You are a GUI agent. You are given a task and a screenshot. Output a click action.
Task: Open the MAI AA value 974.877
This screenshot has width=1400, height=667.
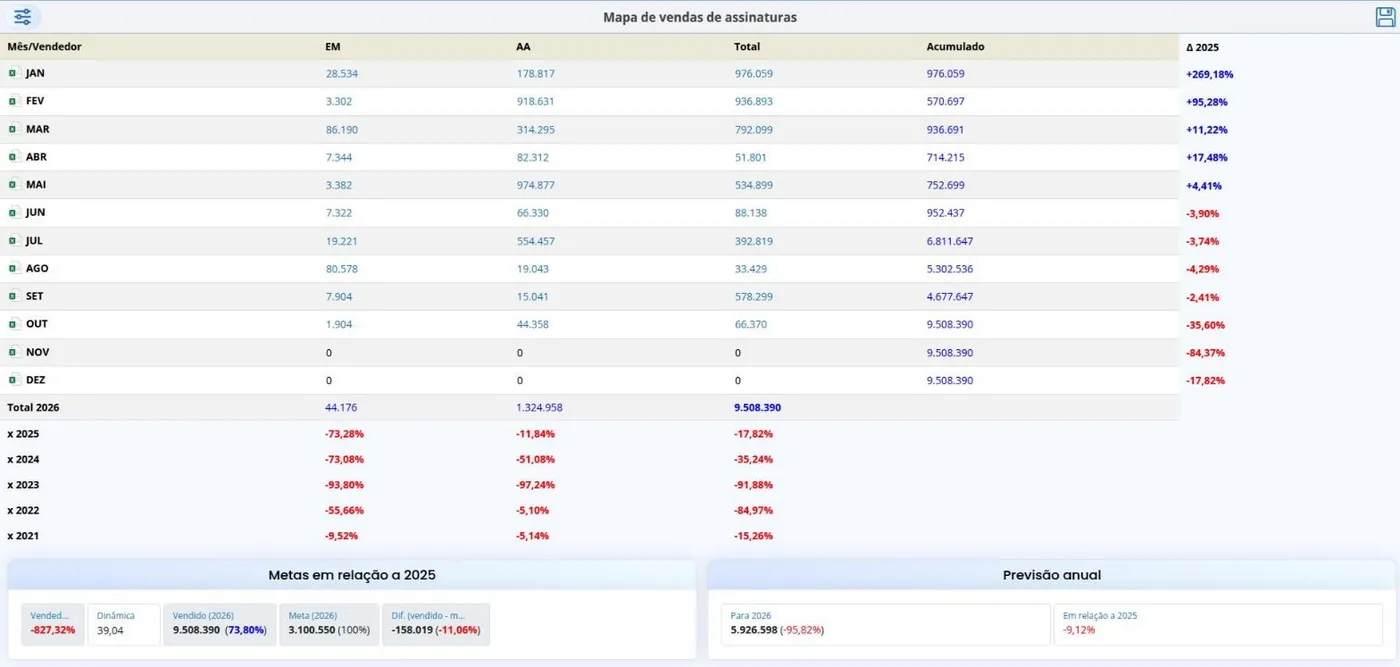point(535,185)
